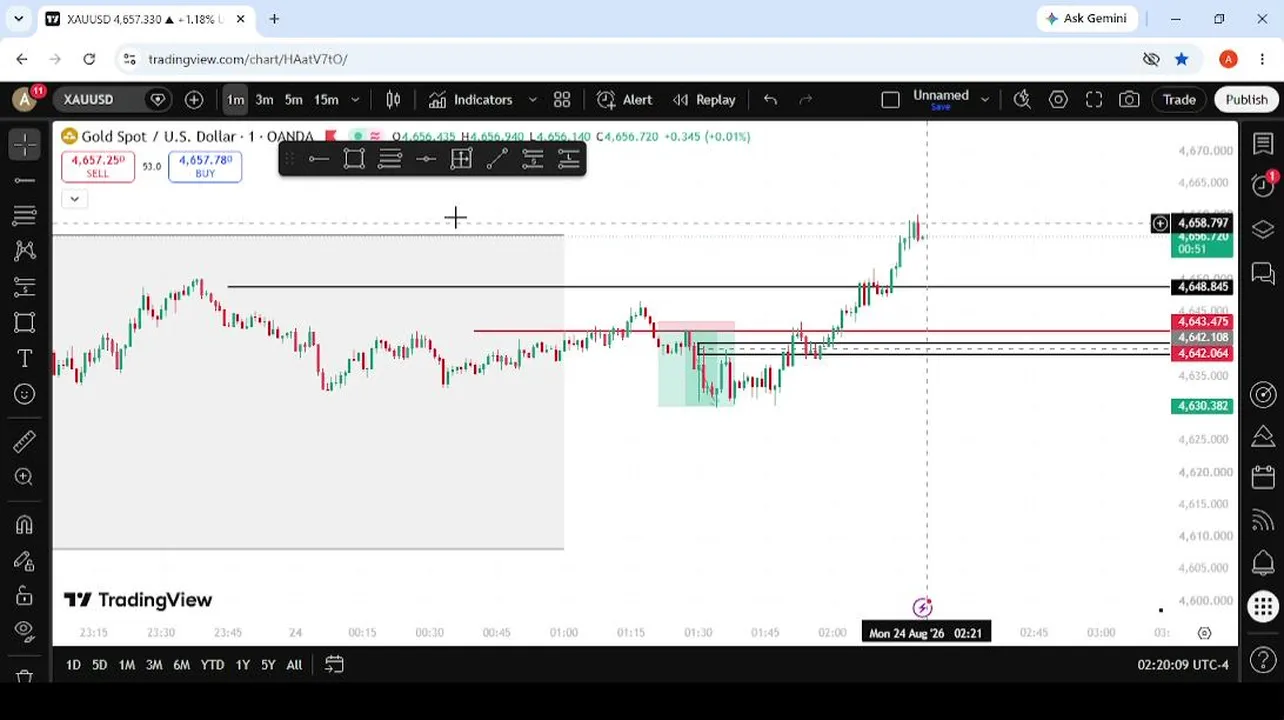Select the crosshair cursor tool
Screen dimensions: 1284x720
25,145
